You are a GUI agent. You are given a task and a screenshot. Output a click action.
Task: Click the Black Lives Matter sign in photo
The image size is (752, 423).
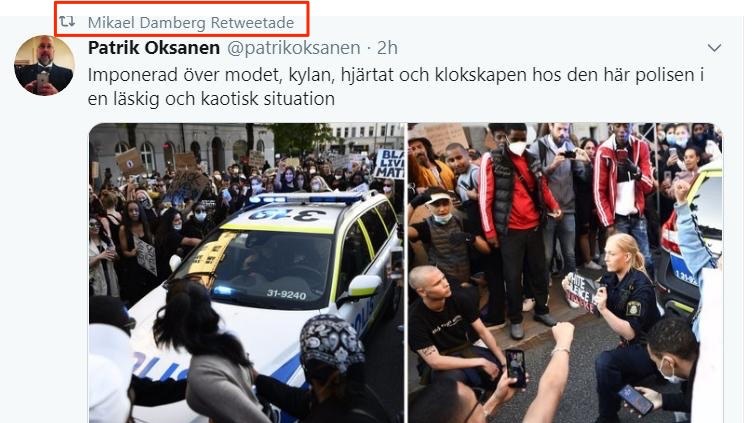pyautogui.click(x=389, y=164)
